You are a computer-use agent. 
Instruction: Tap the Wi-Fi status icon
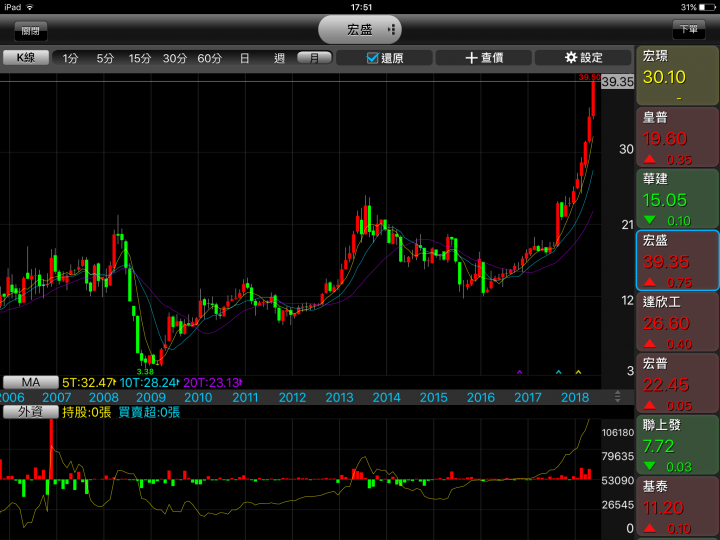[x=30, y=7]
